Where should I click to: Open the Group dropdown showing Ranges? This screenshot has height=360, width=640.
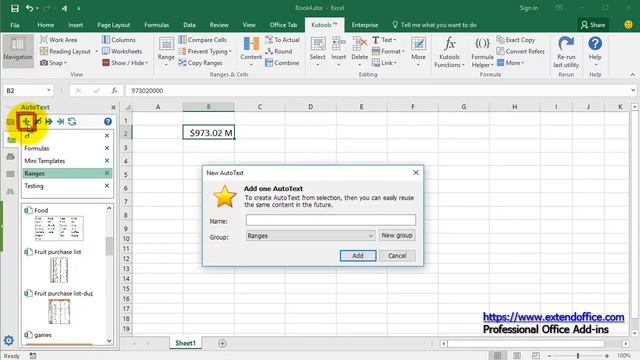310,236
